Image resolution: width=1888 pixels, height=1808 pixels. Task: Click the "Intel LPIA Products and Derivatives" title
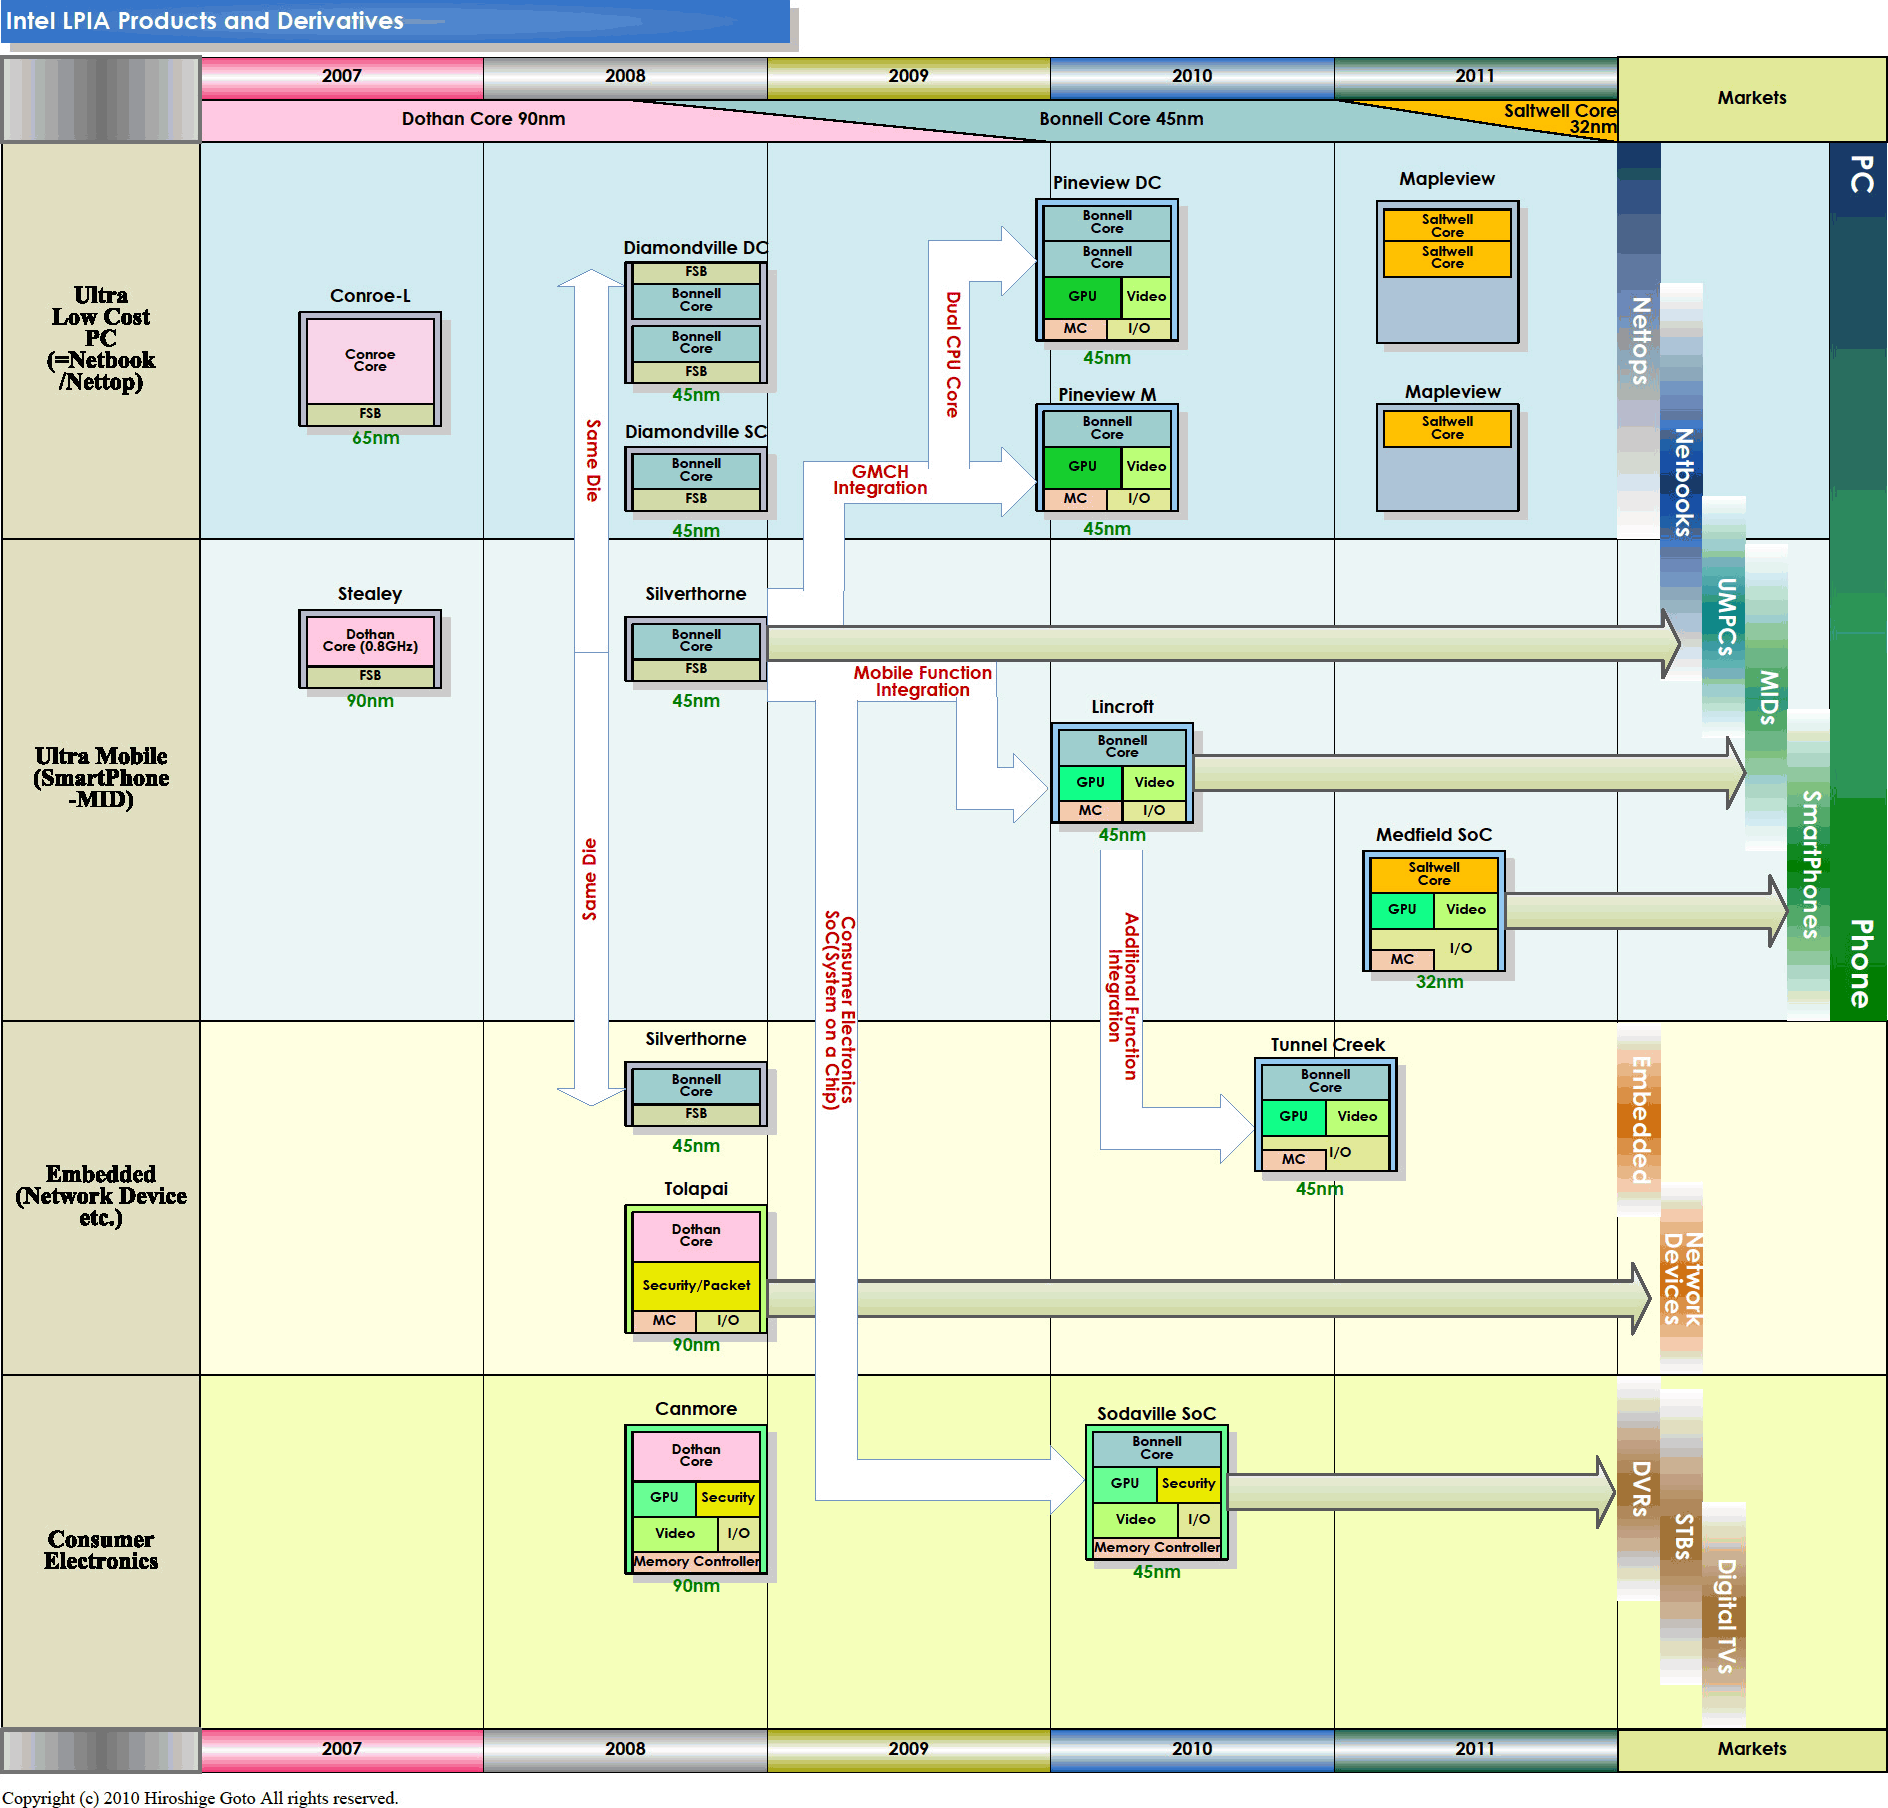pos(204,21)
